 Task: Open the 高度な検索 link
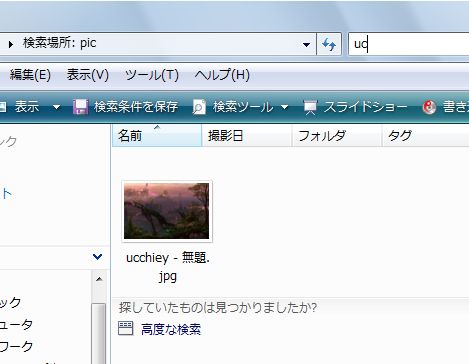click(x=171, y=329)
